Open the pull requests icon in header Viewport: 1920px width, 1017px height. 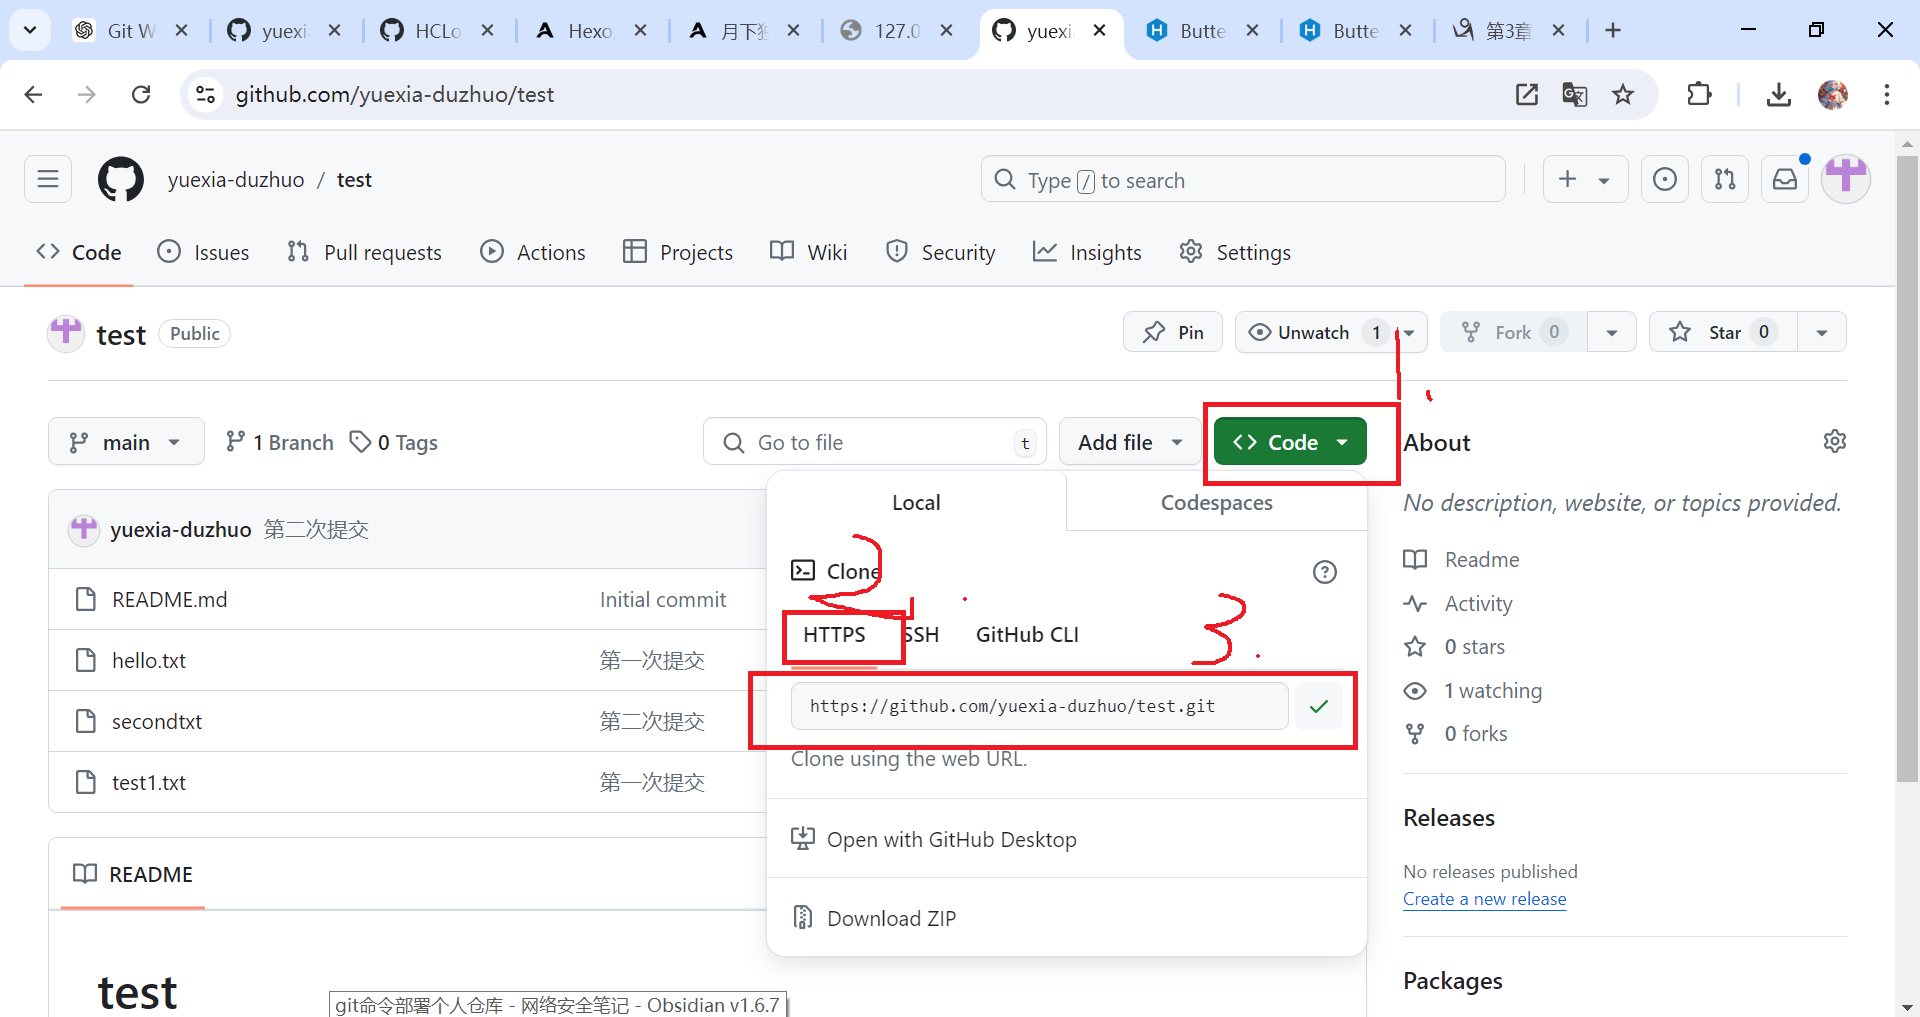point(1725,180)
